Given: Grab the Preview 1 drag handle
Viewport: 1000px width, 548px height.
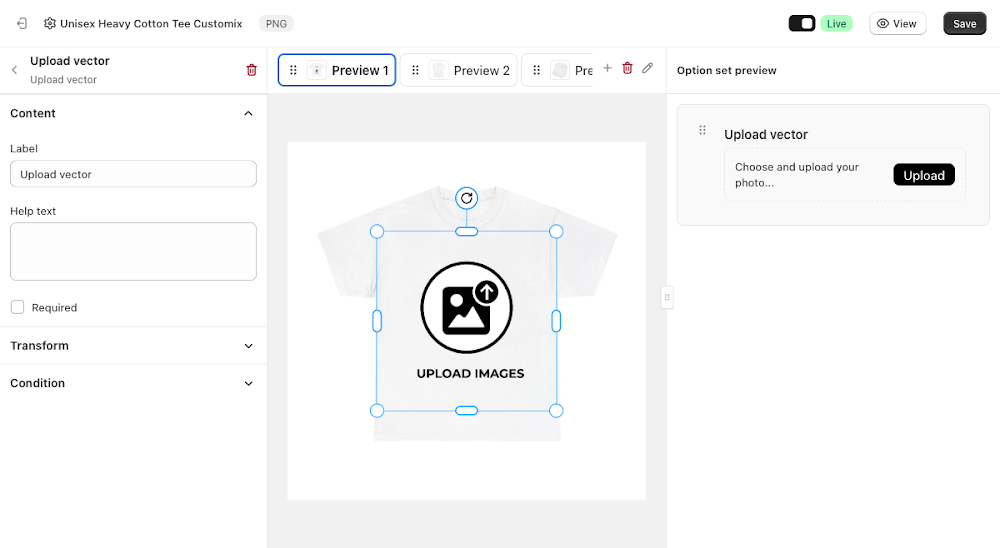Looking at the screenshot, I should point(293,70).
